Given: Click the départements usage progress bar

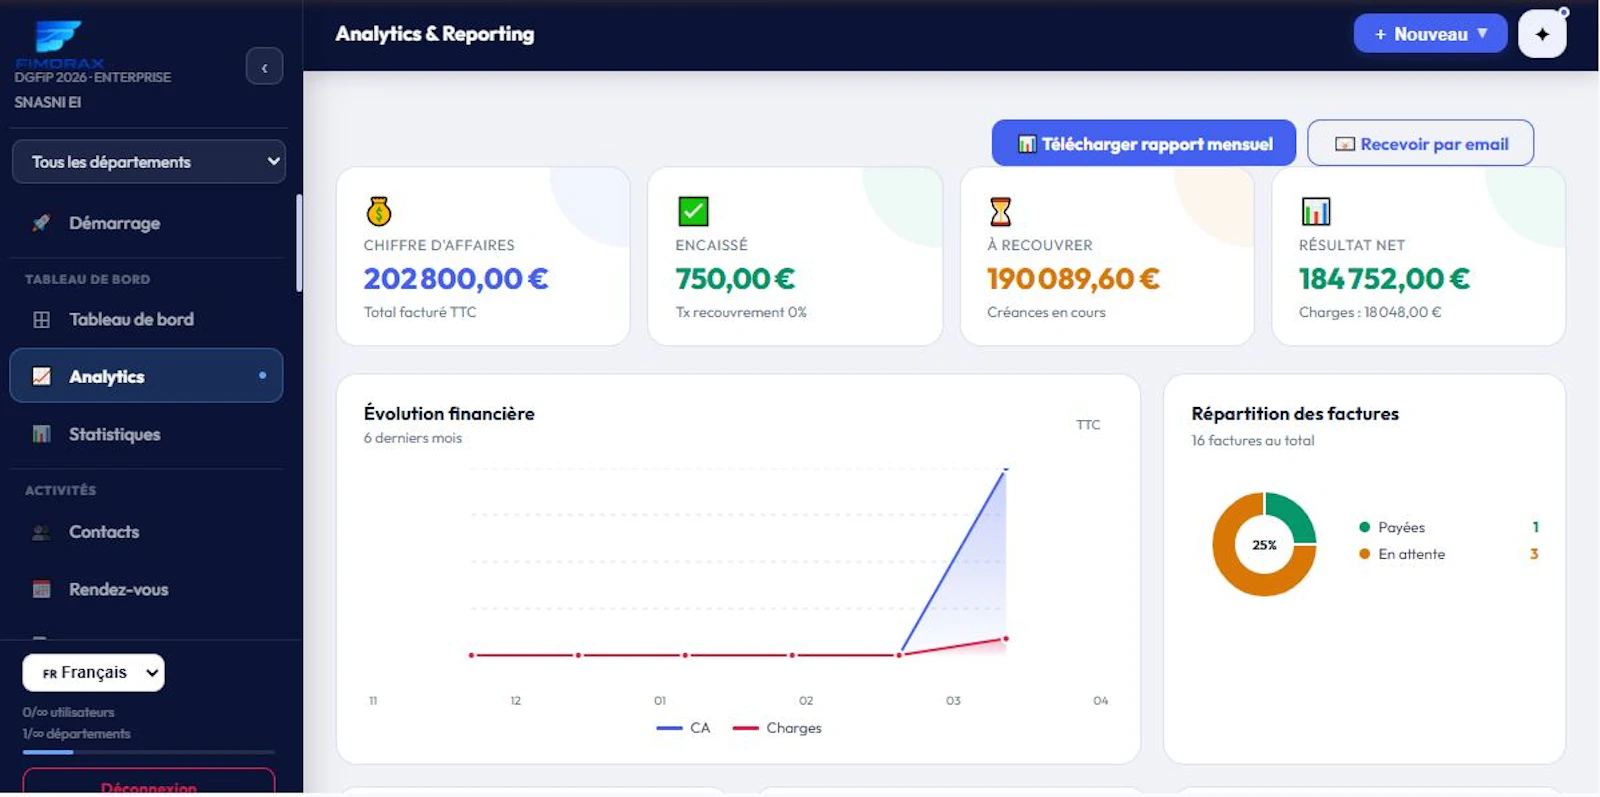Looking at the screenshot, I should (148, 752).
